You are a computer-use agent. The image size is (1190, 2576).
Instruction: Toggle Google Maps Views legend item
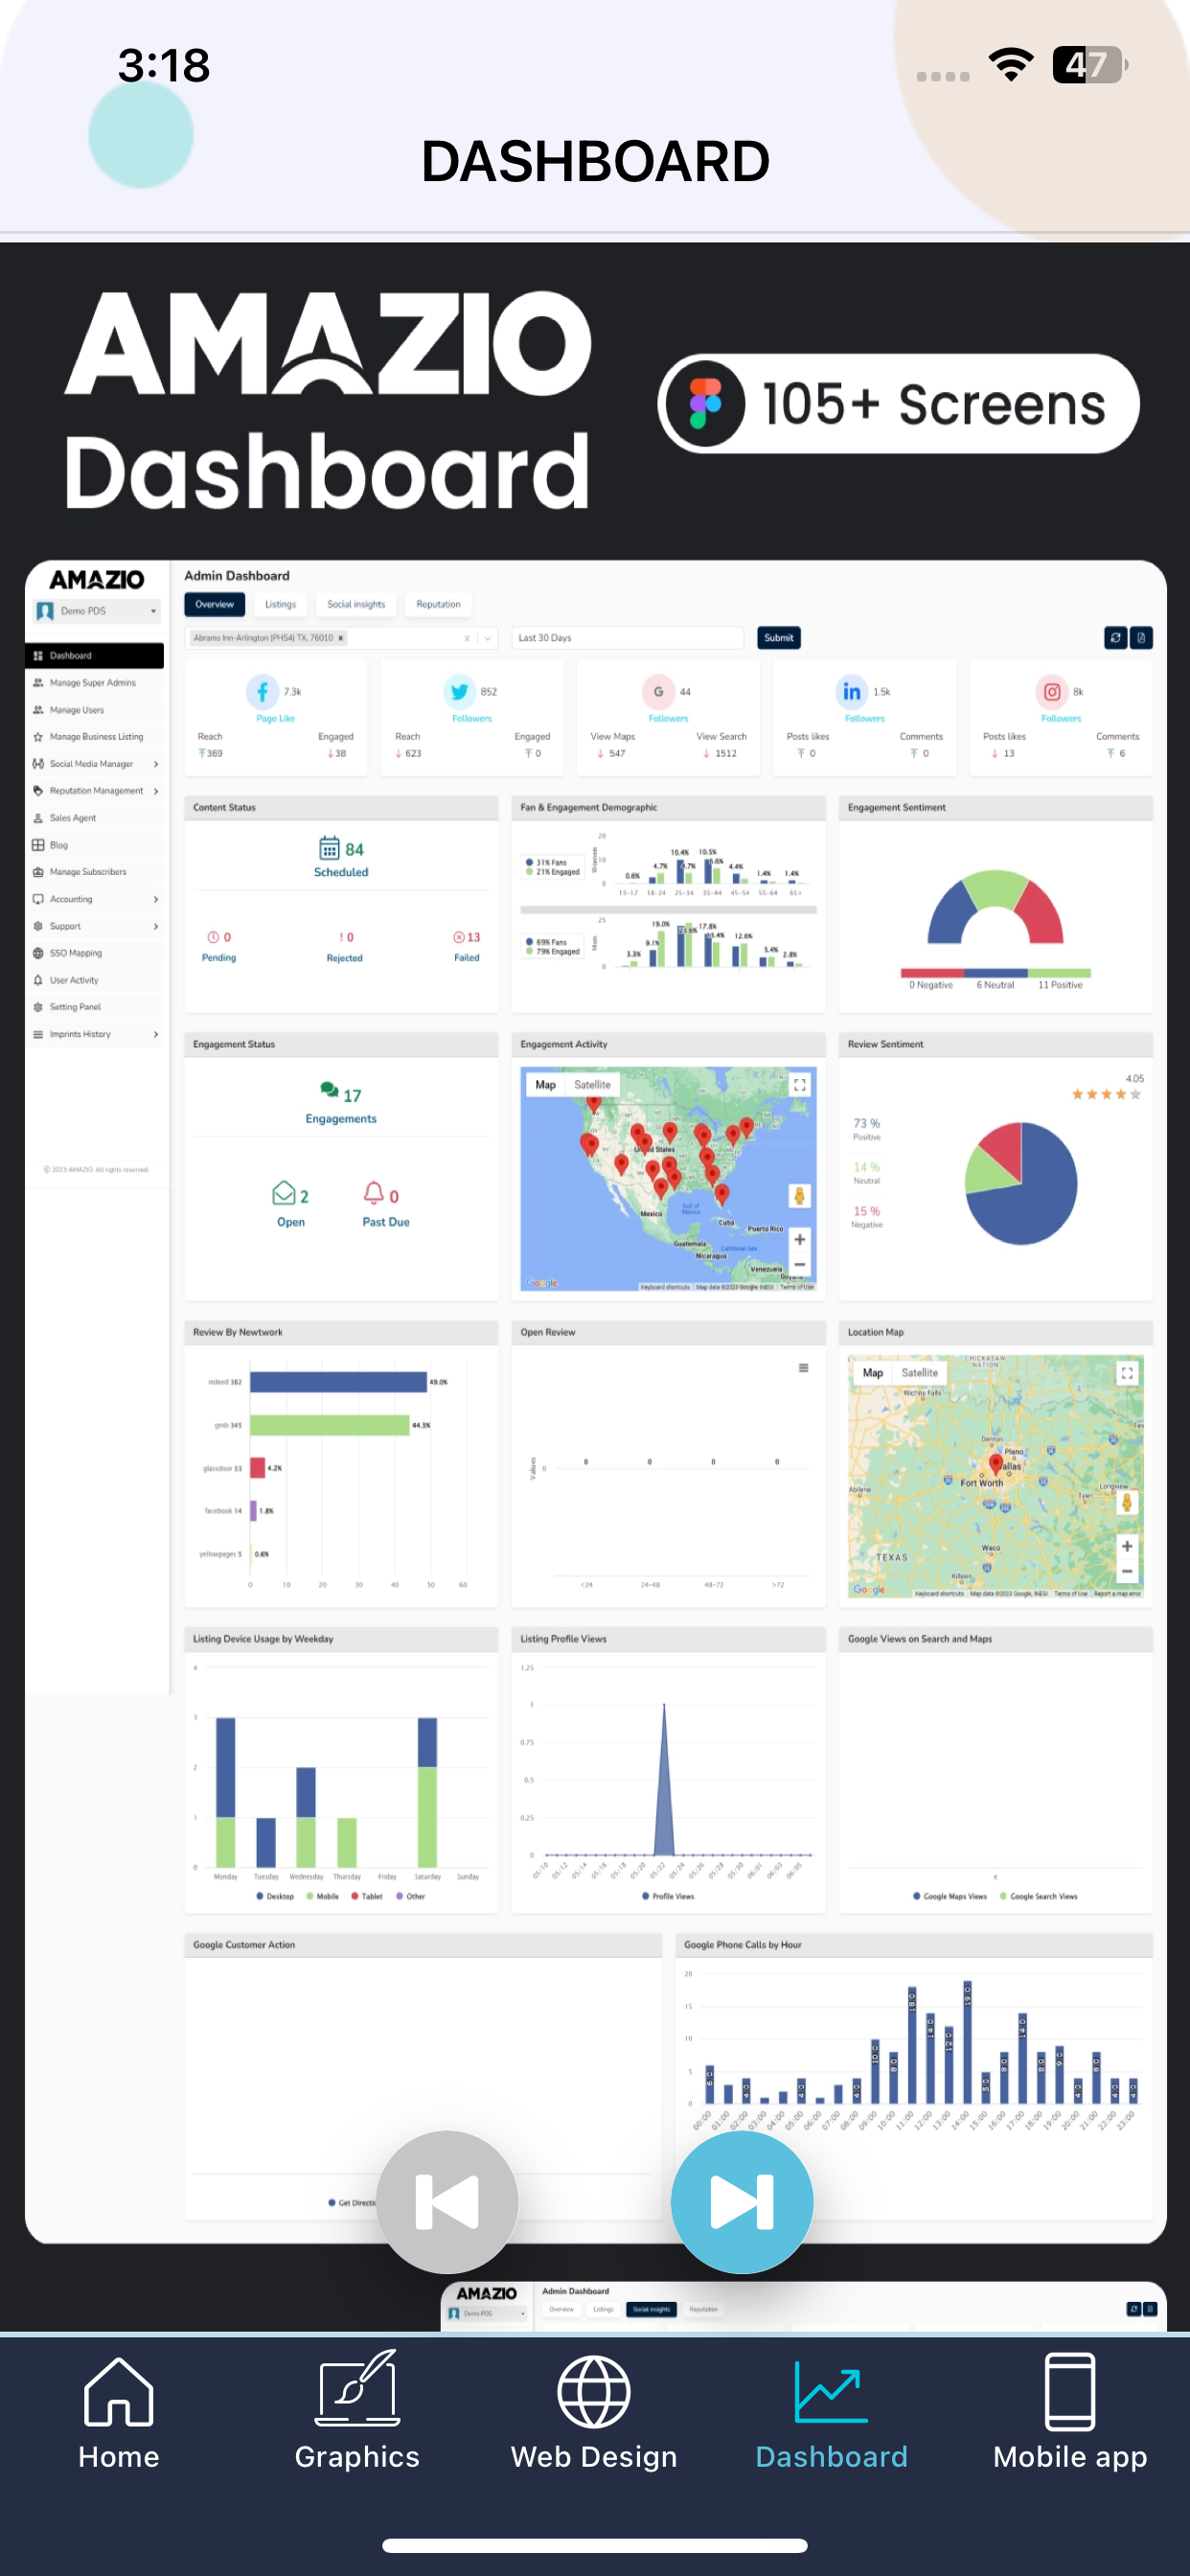pos(950,1896)
